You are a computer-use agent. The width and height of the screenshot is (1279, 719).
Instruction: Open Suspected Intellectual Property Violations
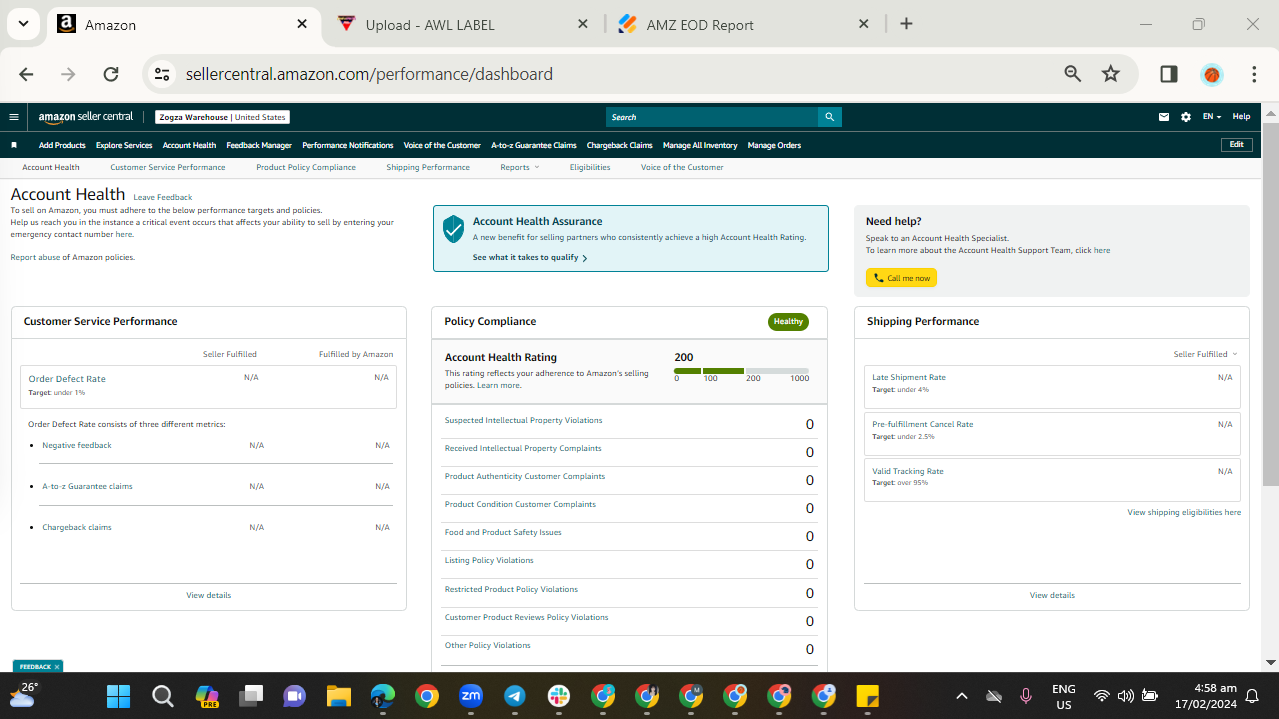pyautogui.click(x=524, y=420)
